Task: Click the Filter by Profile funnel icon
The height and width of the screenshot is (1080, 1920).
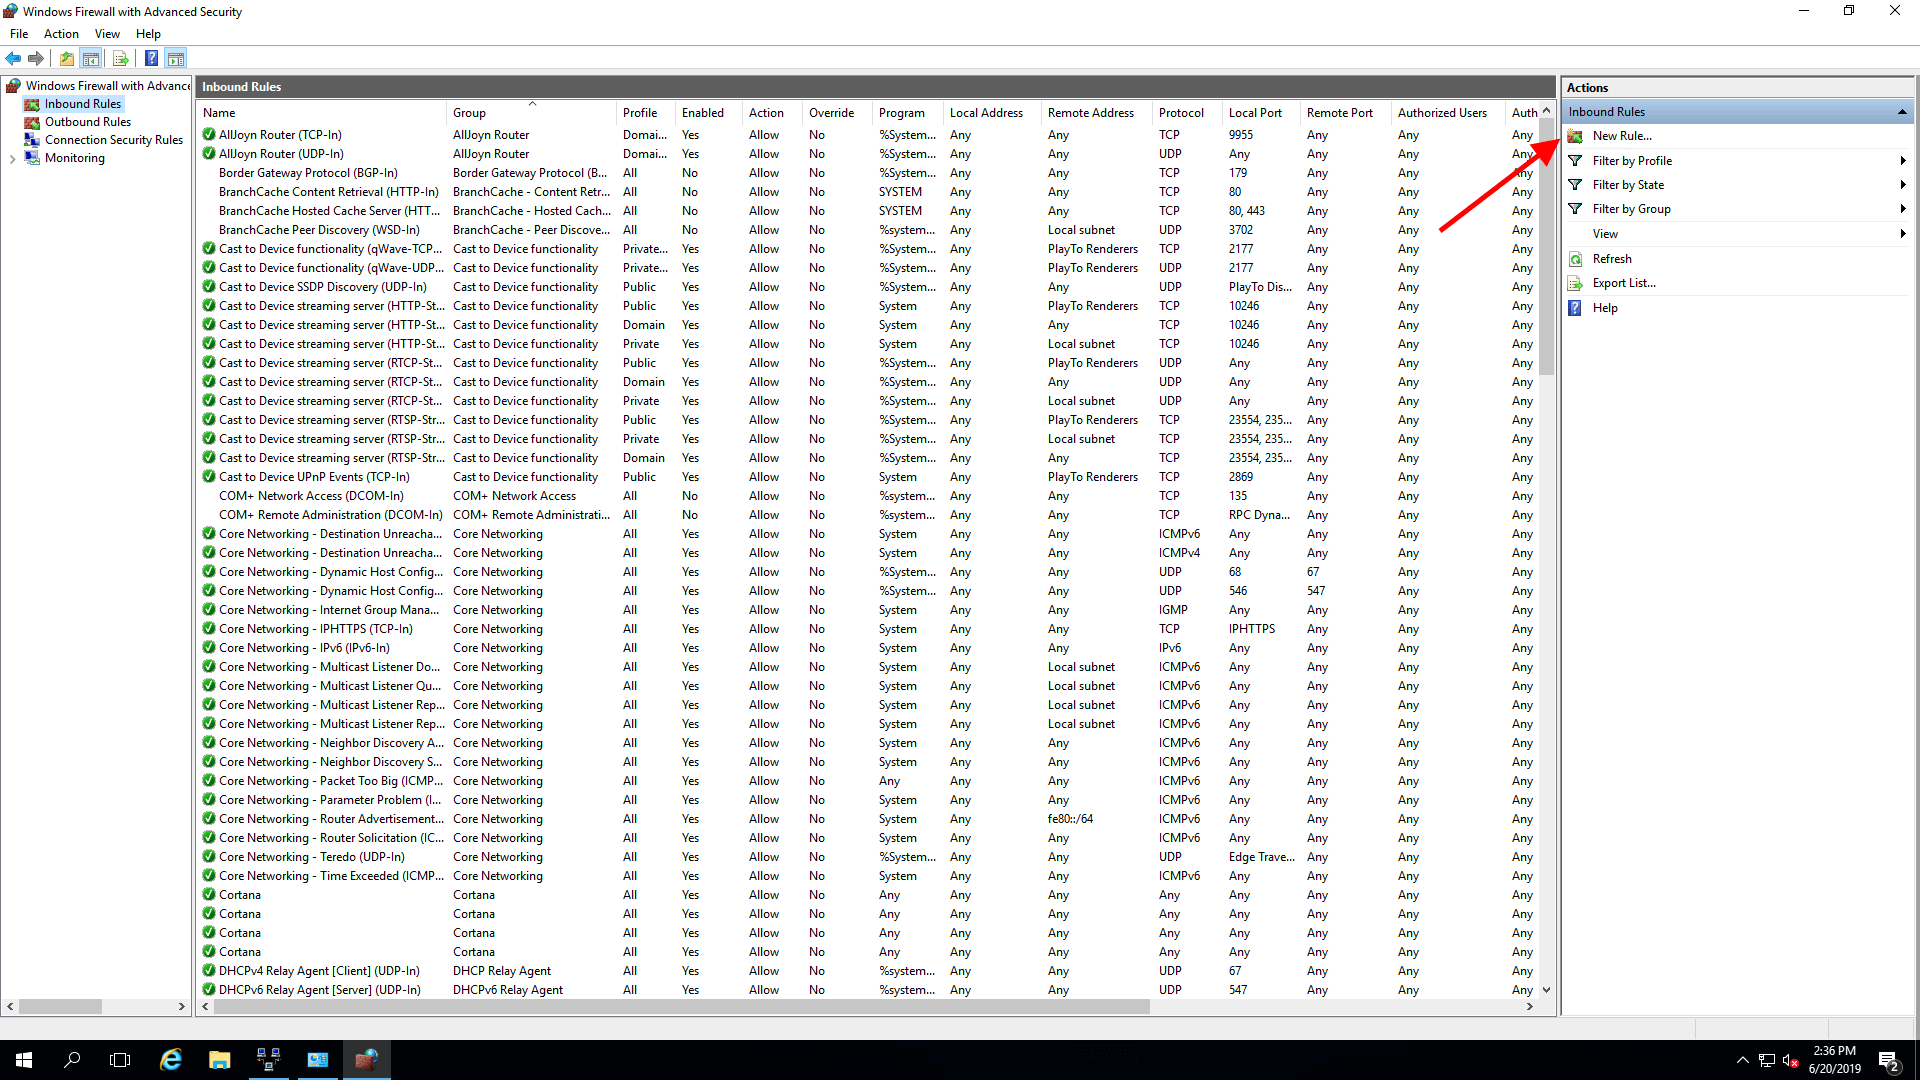Action: (1576, 161)
